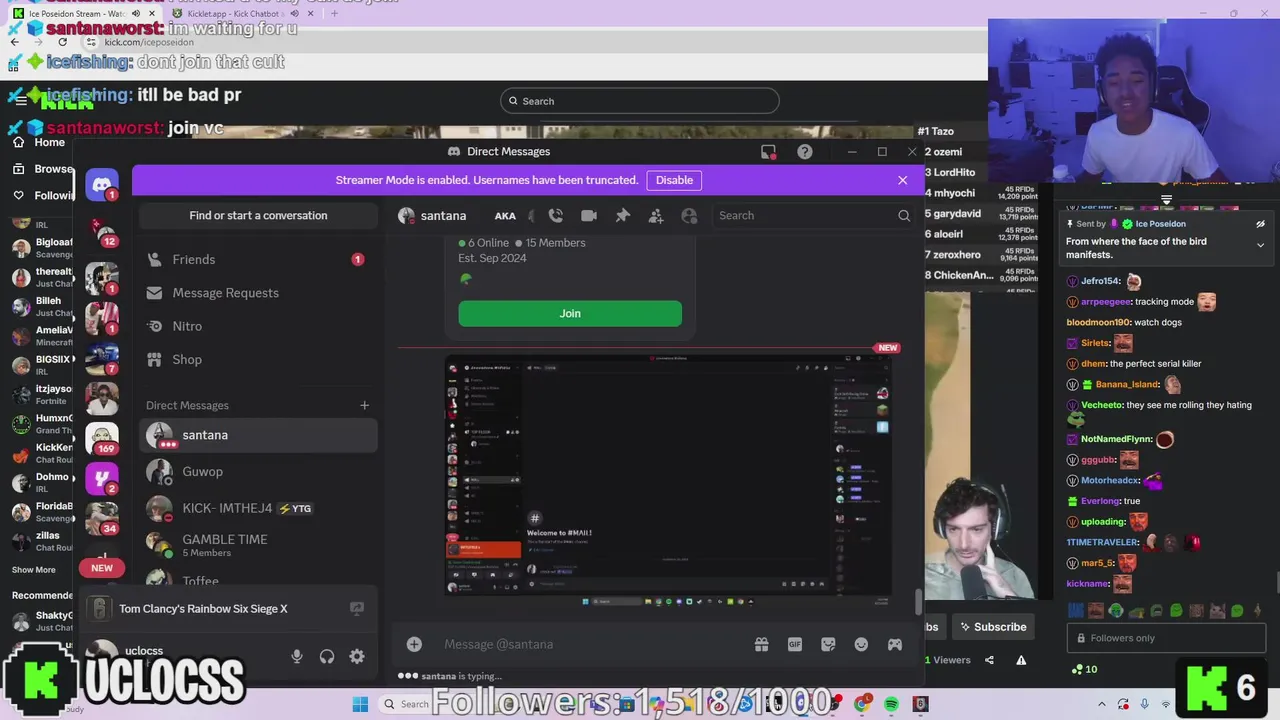
Task: Dismiss the Streamer Mode banner
Action: pyautogui.click(x=902, y=180)
